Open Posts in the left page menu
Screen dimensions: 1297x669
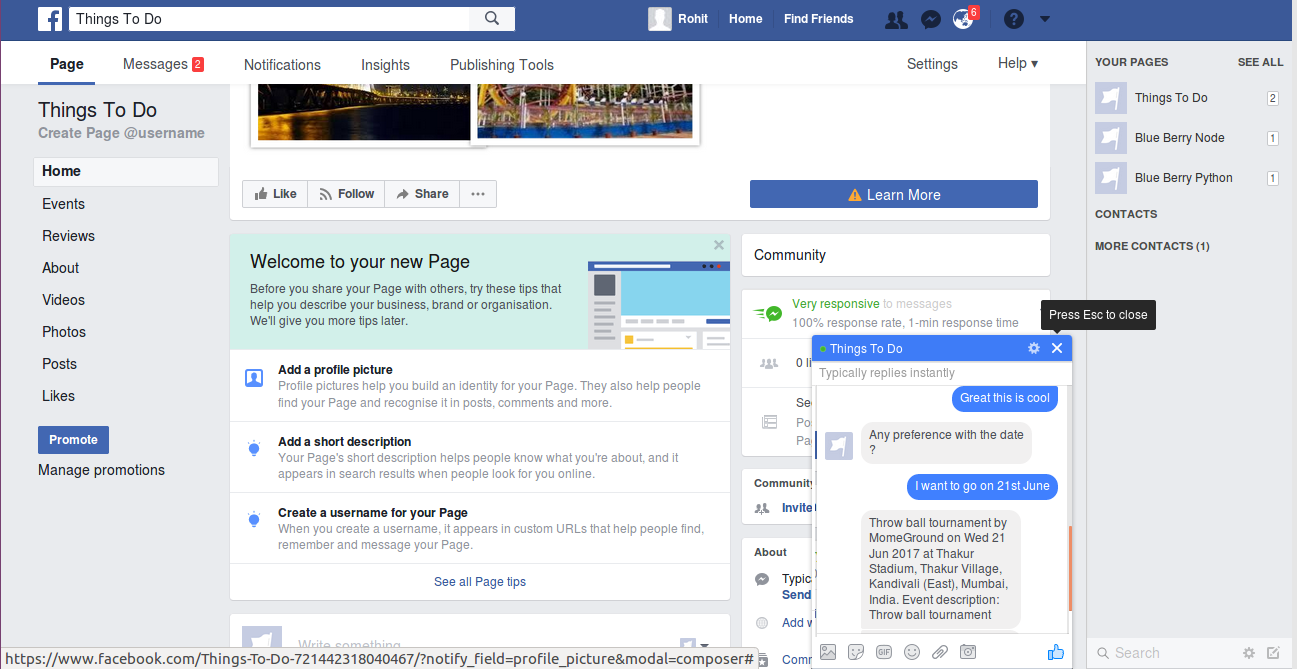coord(59,364)
